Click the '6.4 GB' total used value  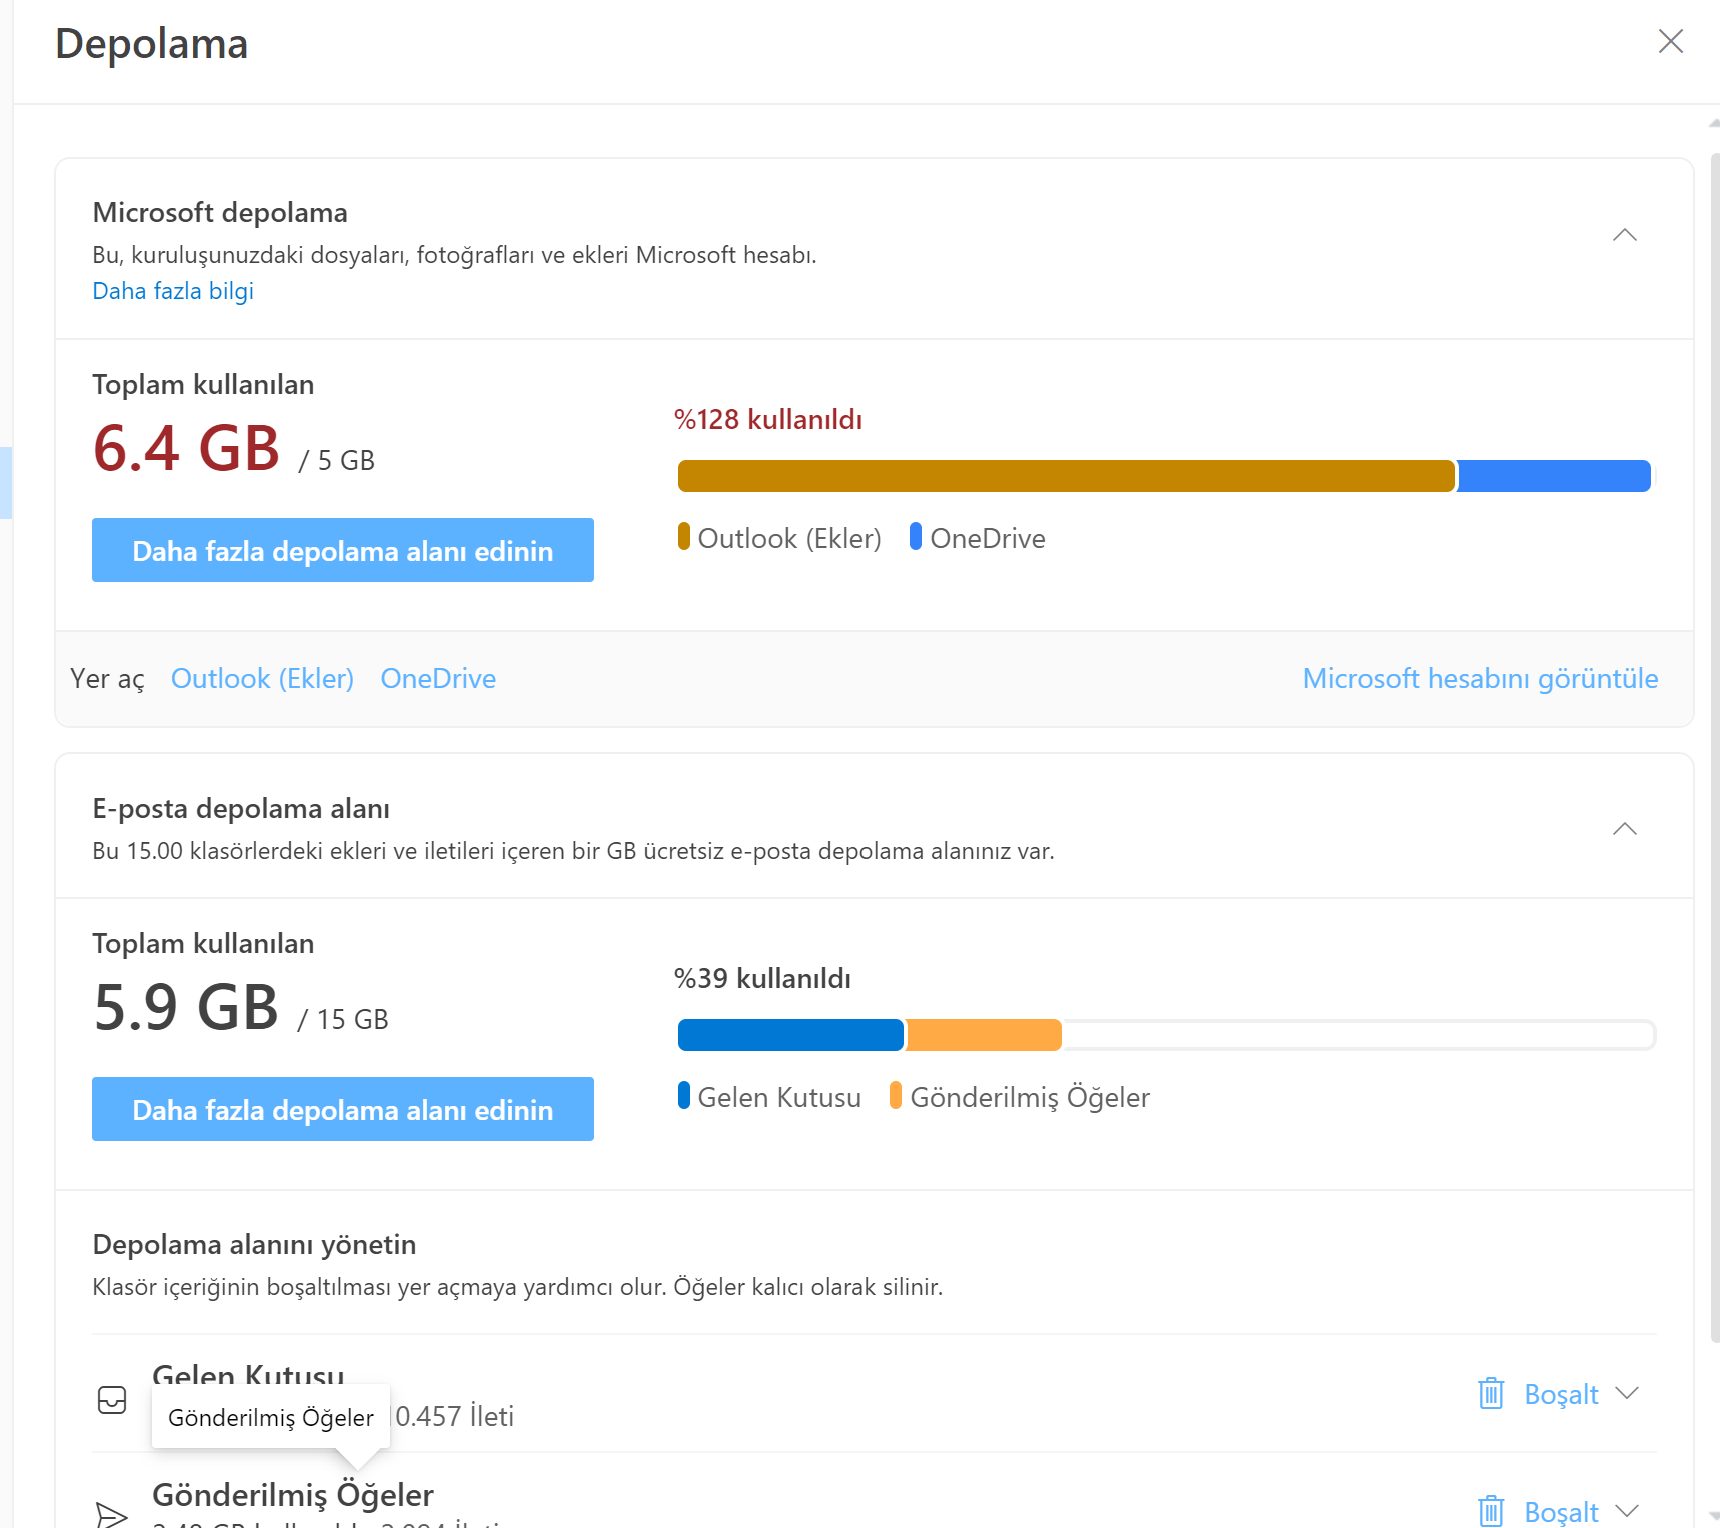tap(186, 448)
